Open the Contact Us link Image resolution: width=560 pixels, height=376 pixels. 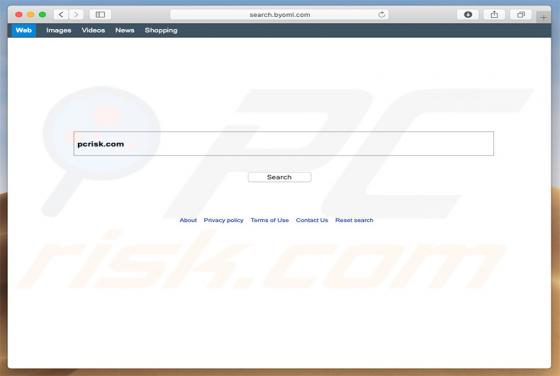pos(312,220)
